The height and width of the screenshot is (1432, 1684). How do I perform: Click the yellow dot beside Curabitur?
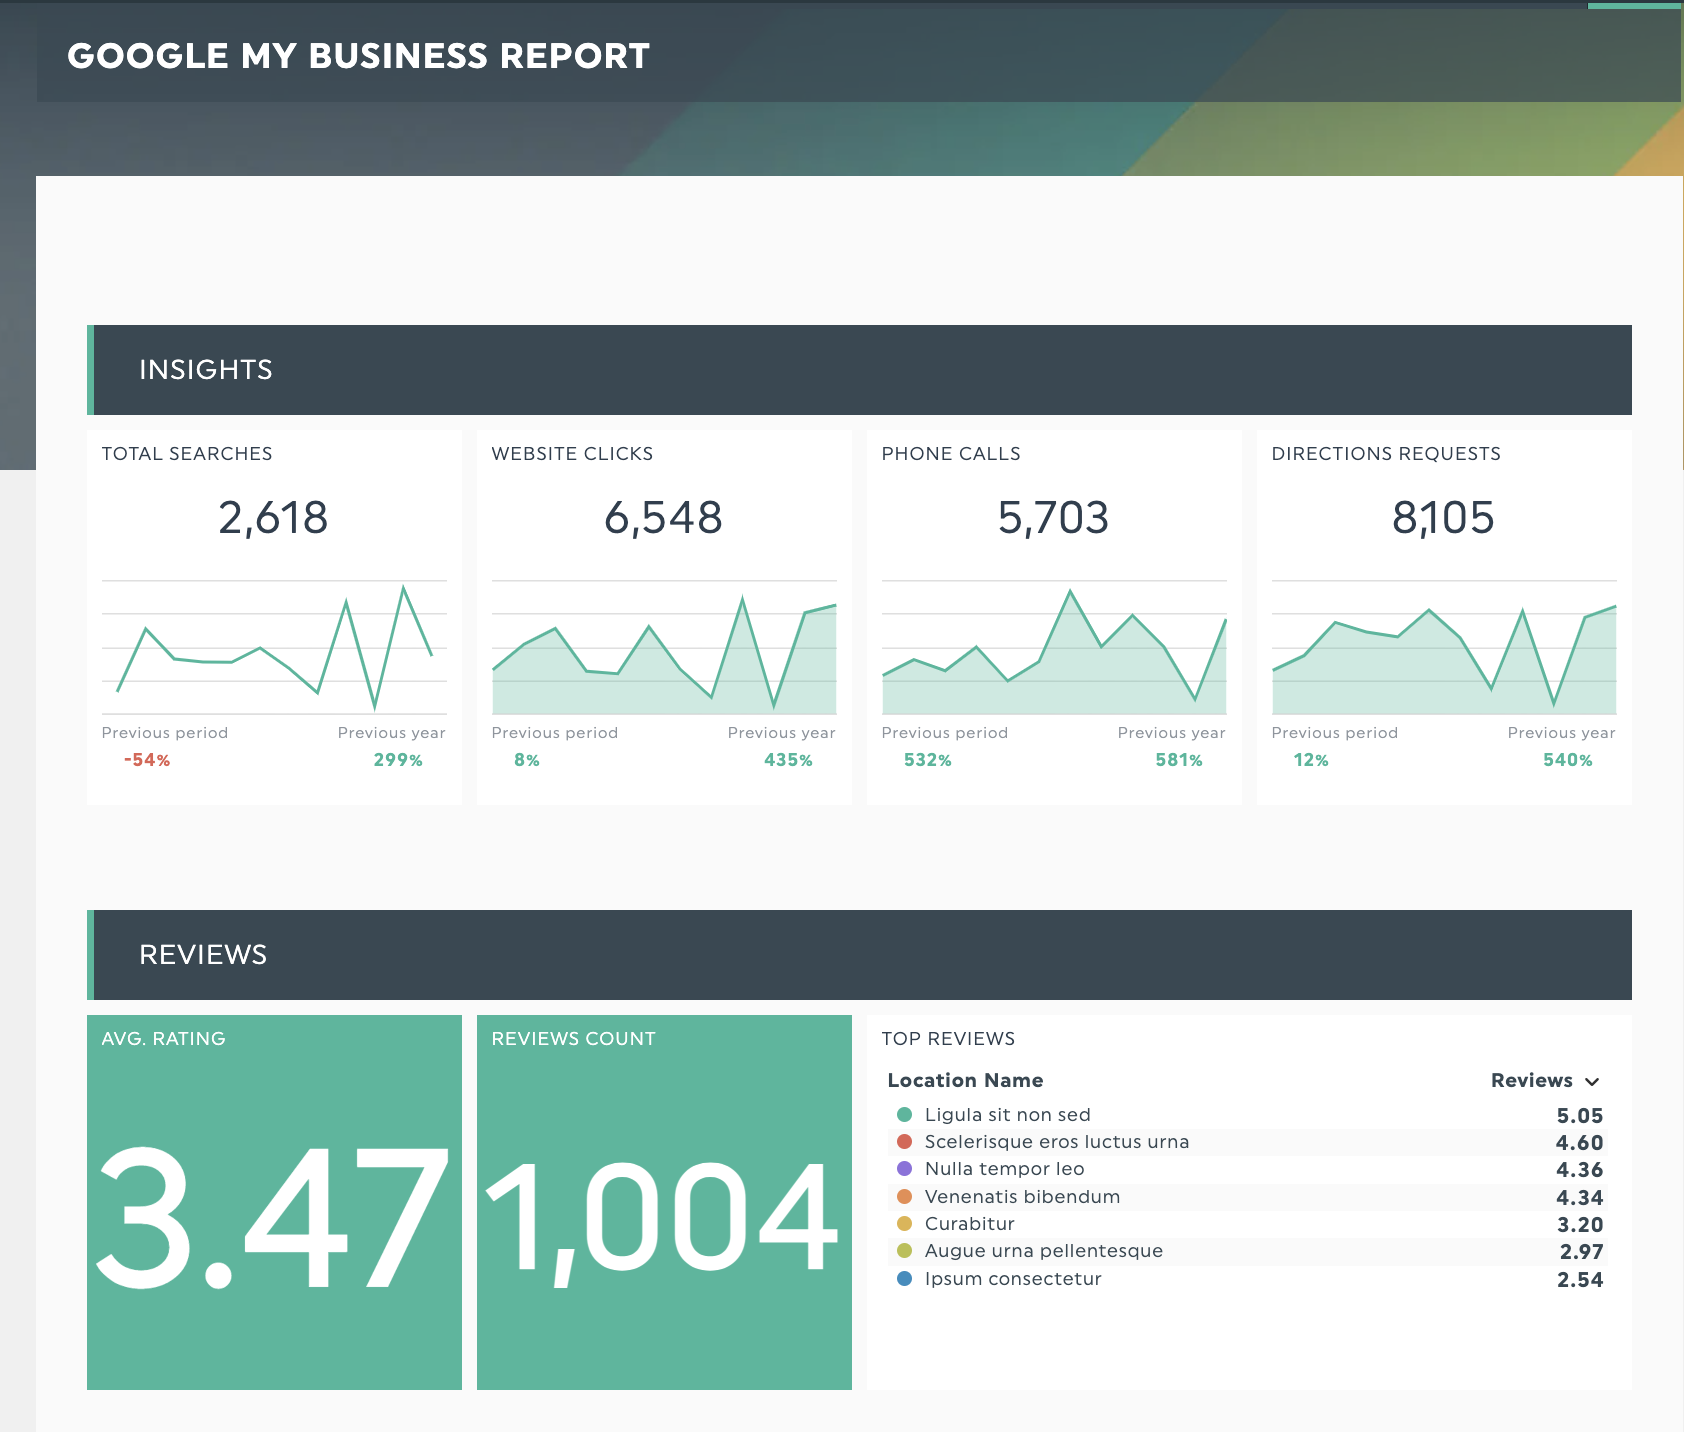905,1223
